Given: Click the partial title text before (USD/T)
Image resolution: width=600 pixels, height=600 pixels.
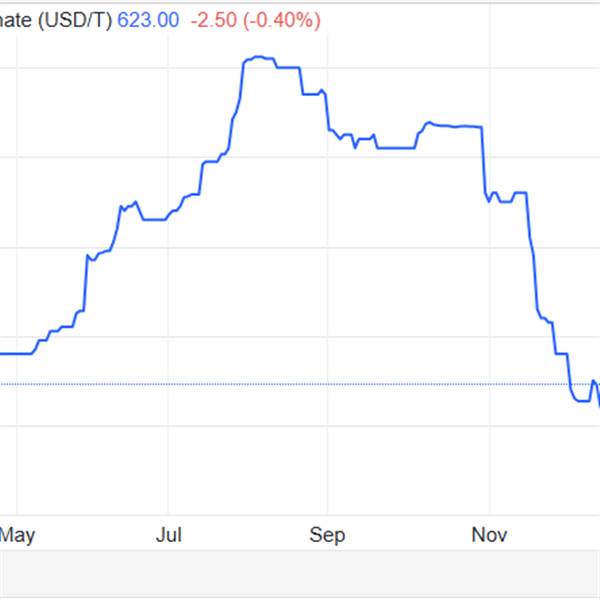Looking at the screenshot, I should point(16,20).
